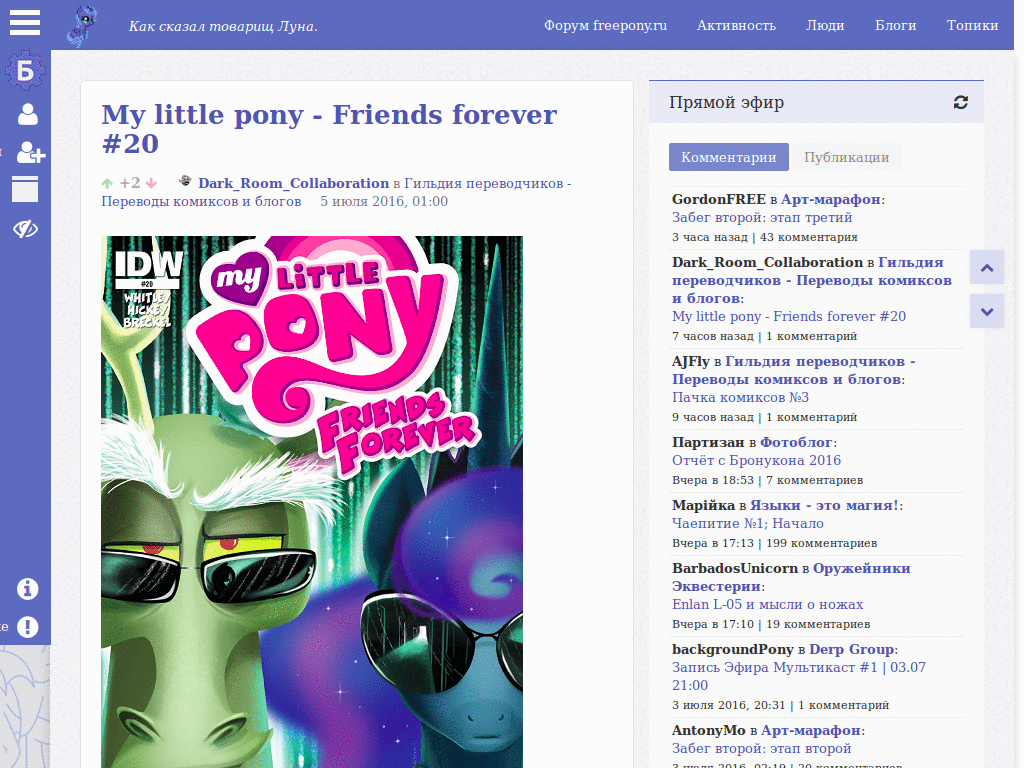Open the Фотоблог blog link
The width and height of the screenshot is (1024, 768).
[x=796, y=443]
